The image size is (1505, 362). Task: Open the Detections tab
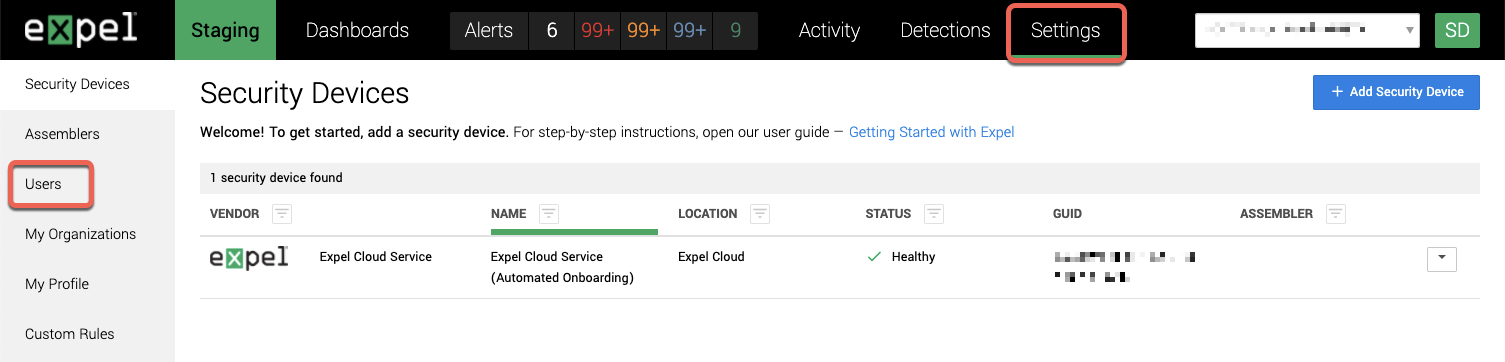pyautogui.click(x=945, y=30)
